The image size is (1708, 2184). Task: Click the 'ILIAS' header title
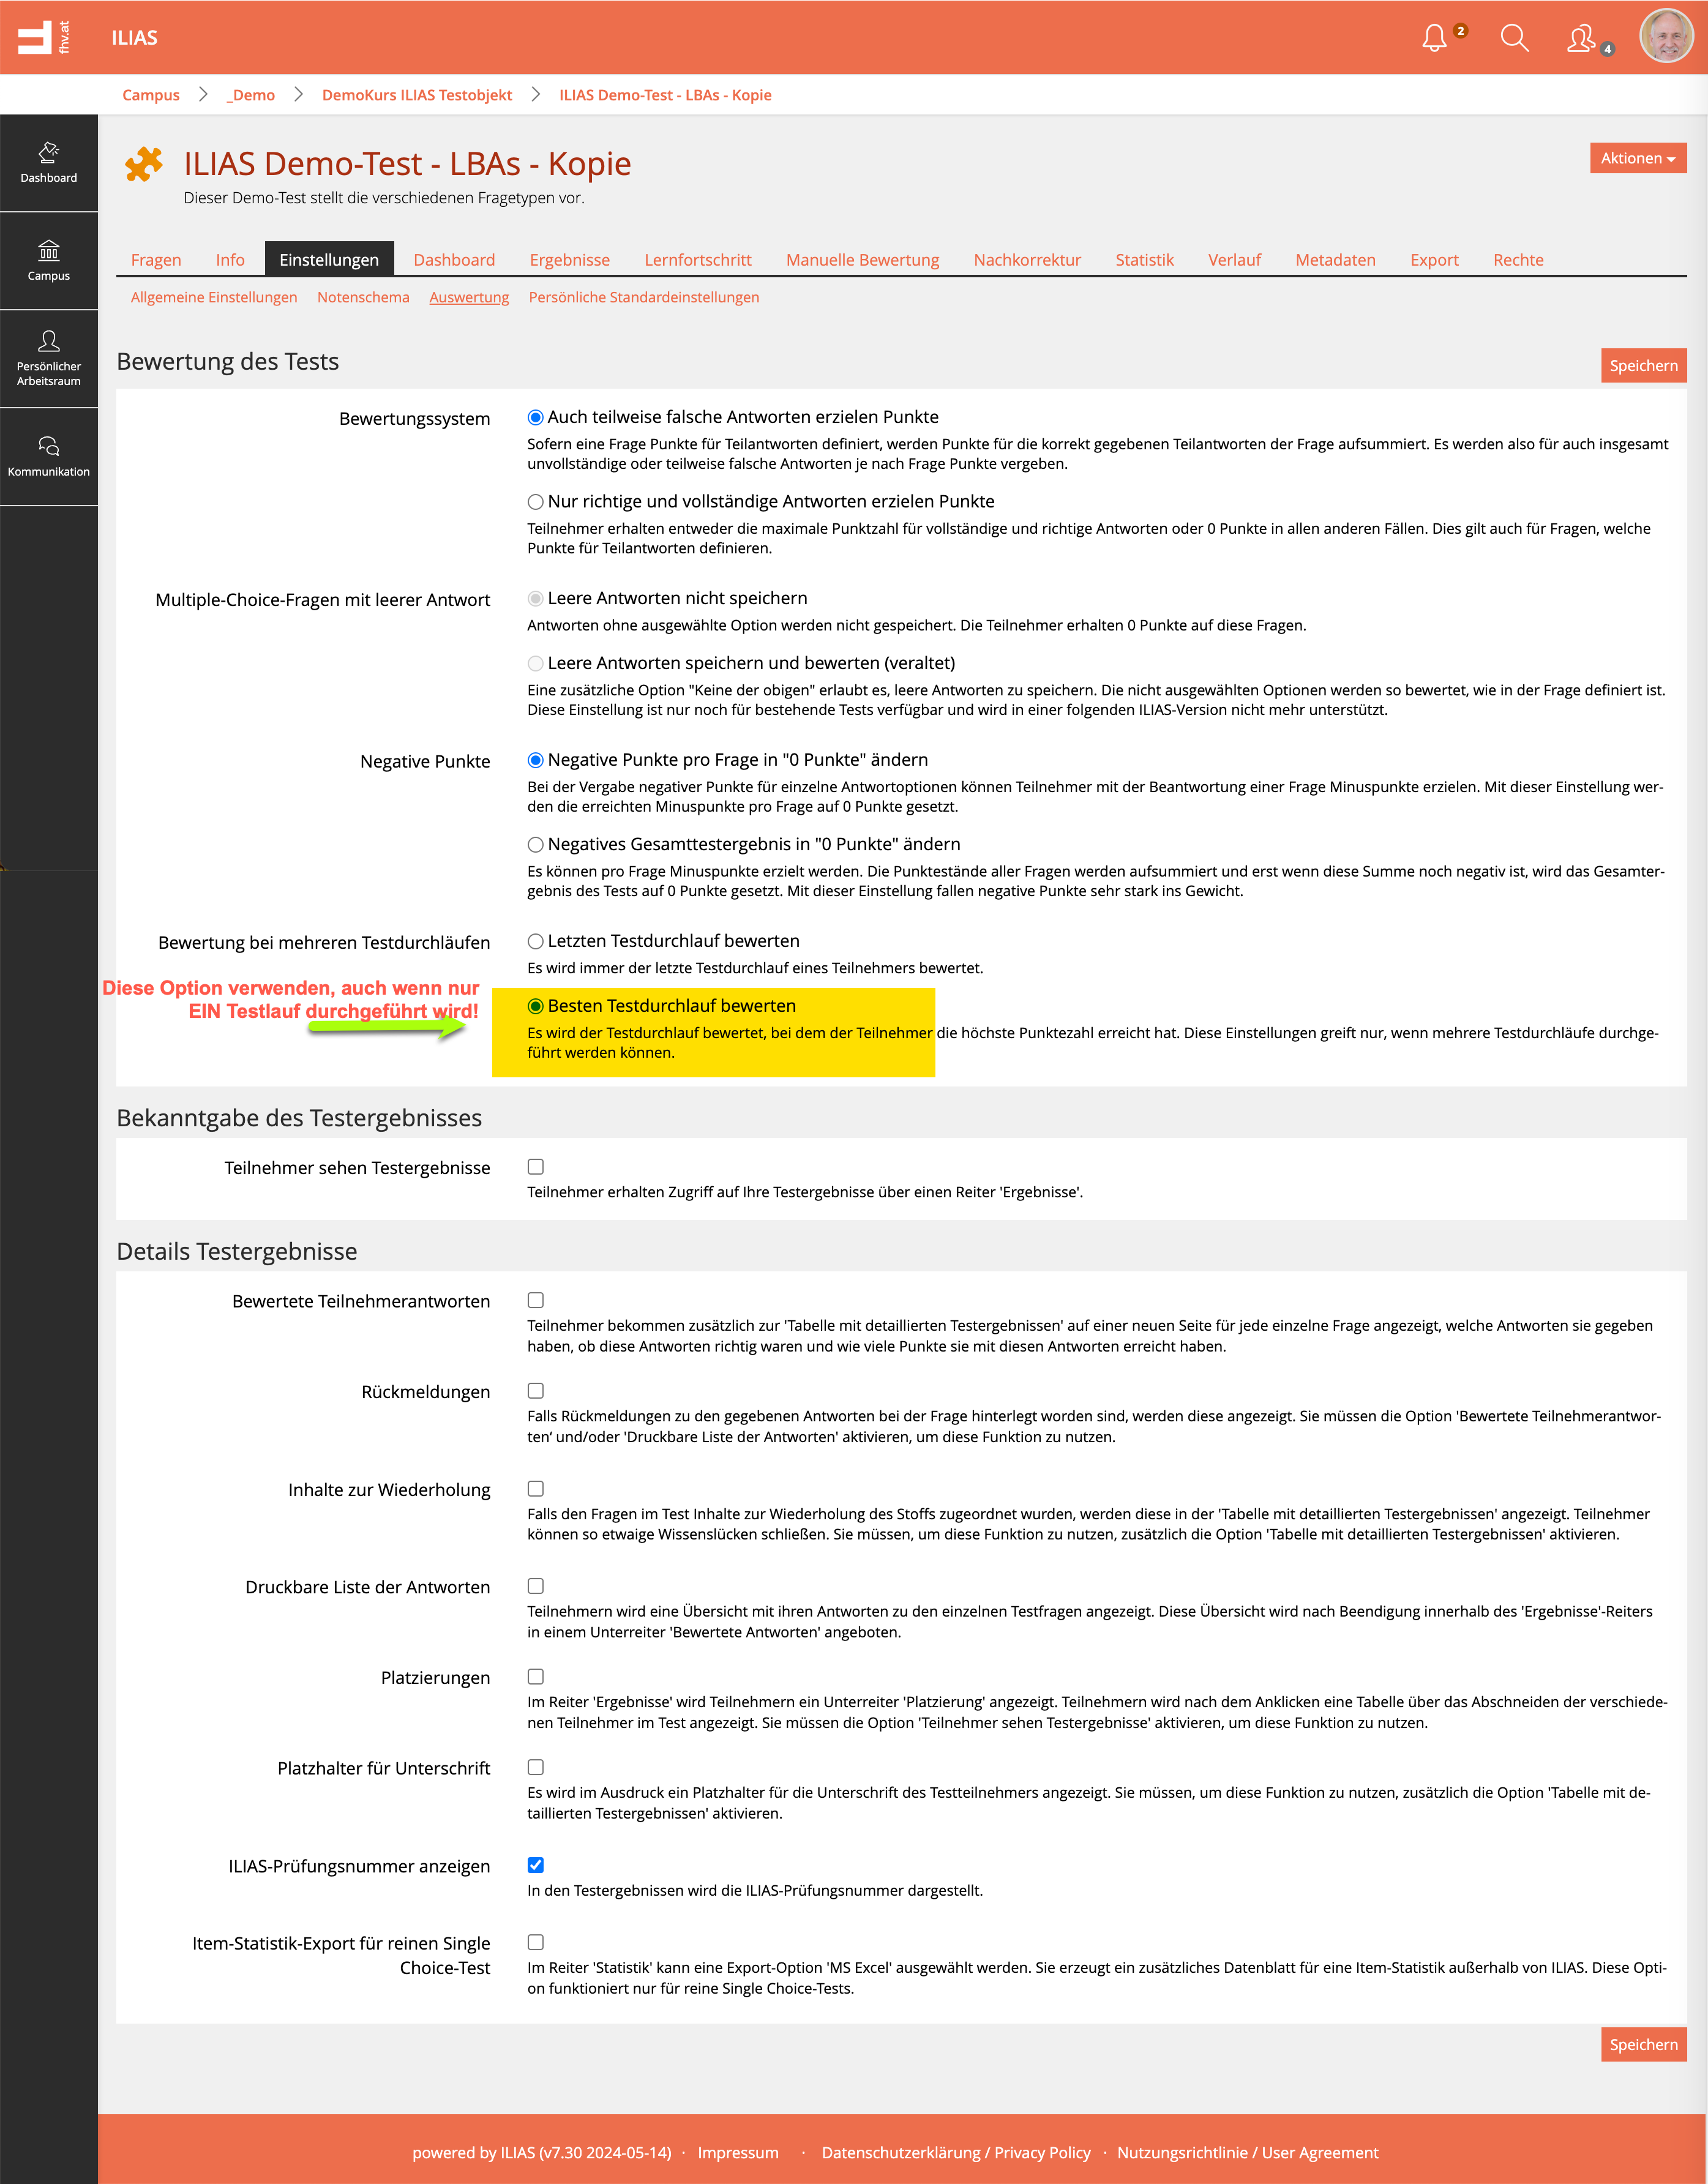pyautogui.click(x=135, y=38)
